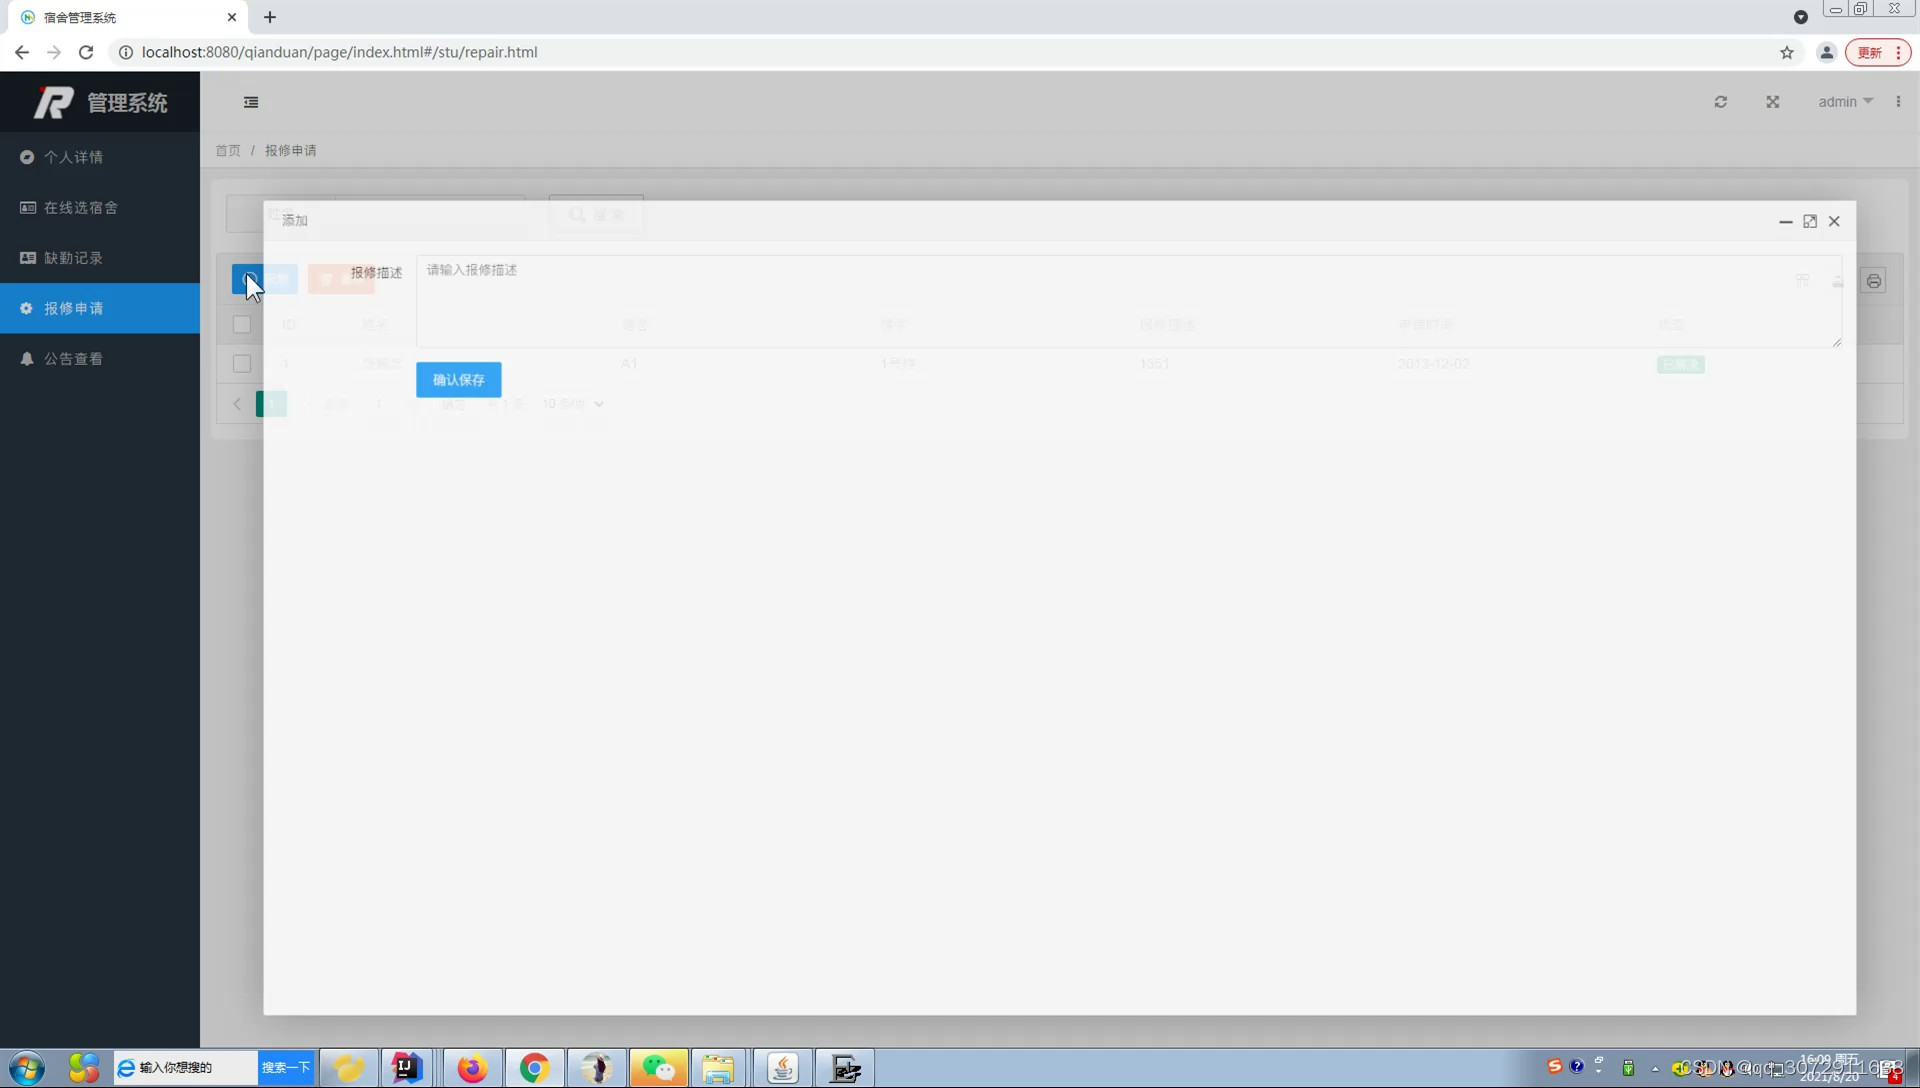Click the 管理系统 logo in the sidebar
Screen dimensions: 1920x1088
[100, 102]
